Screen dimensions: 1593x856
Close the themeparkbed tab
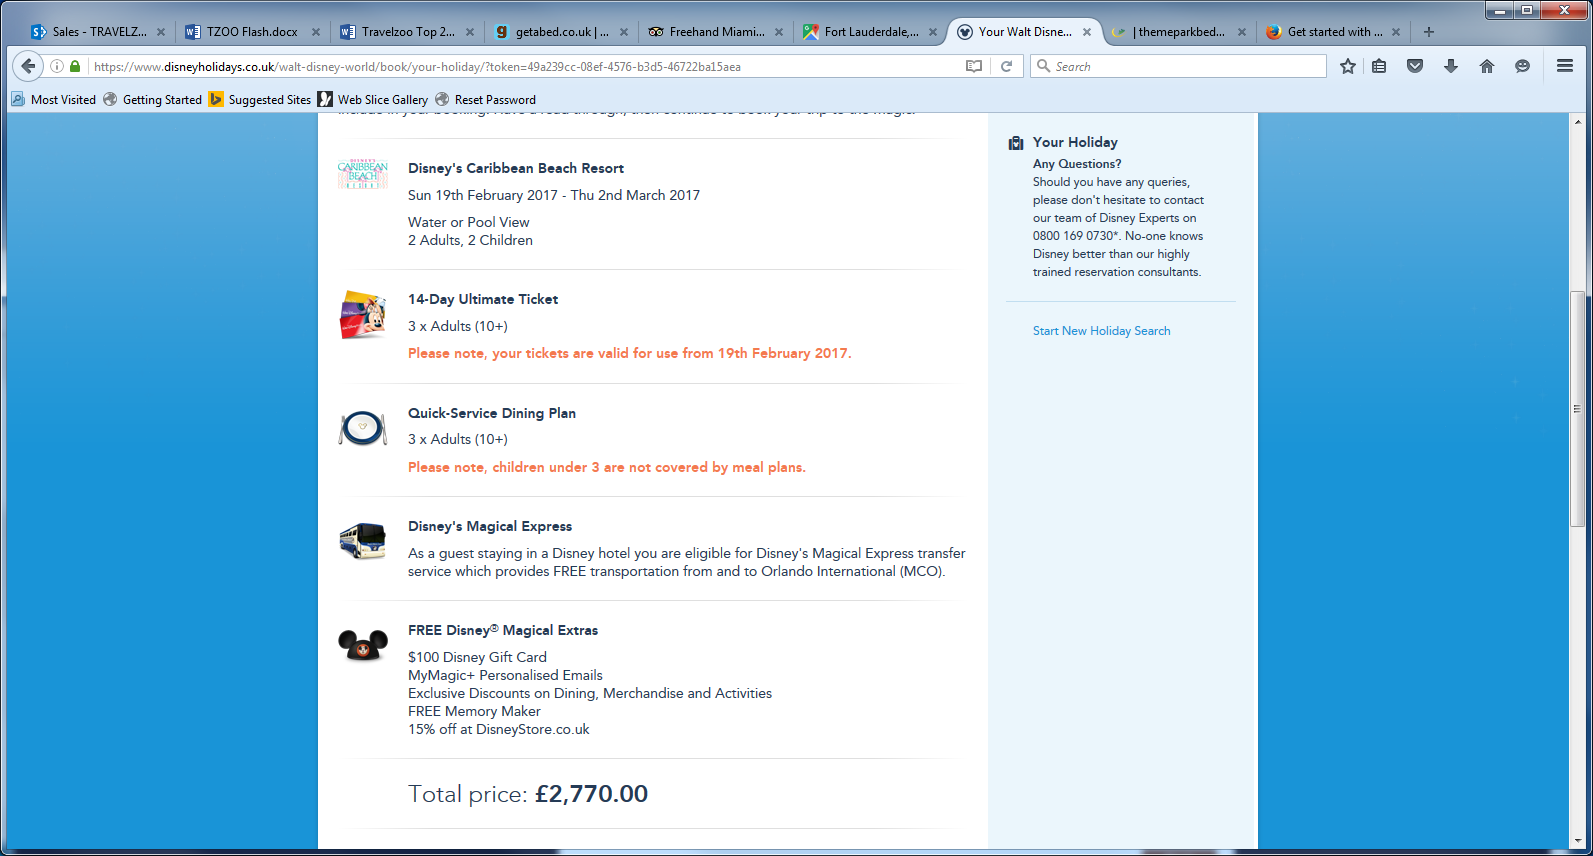[x=1242, y=32]
